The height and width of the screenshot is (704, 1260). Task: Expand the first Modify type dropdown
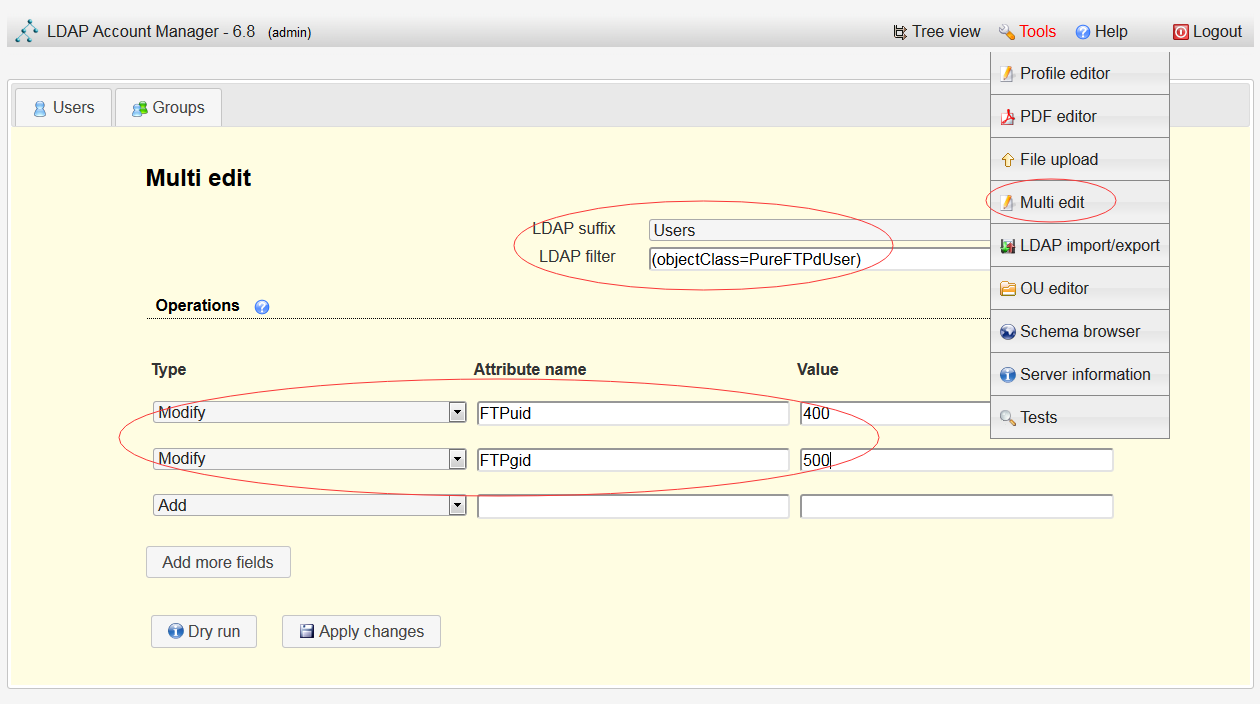[309, 413]
